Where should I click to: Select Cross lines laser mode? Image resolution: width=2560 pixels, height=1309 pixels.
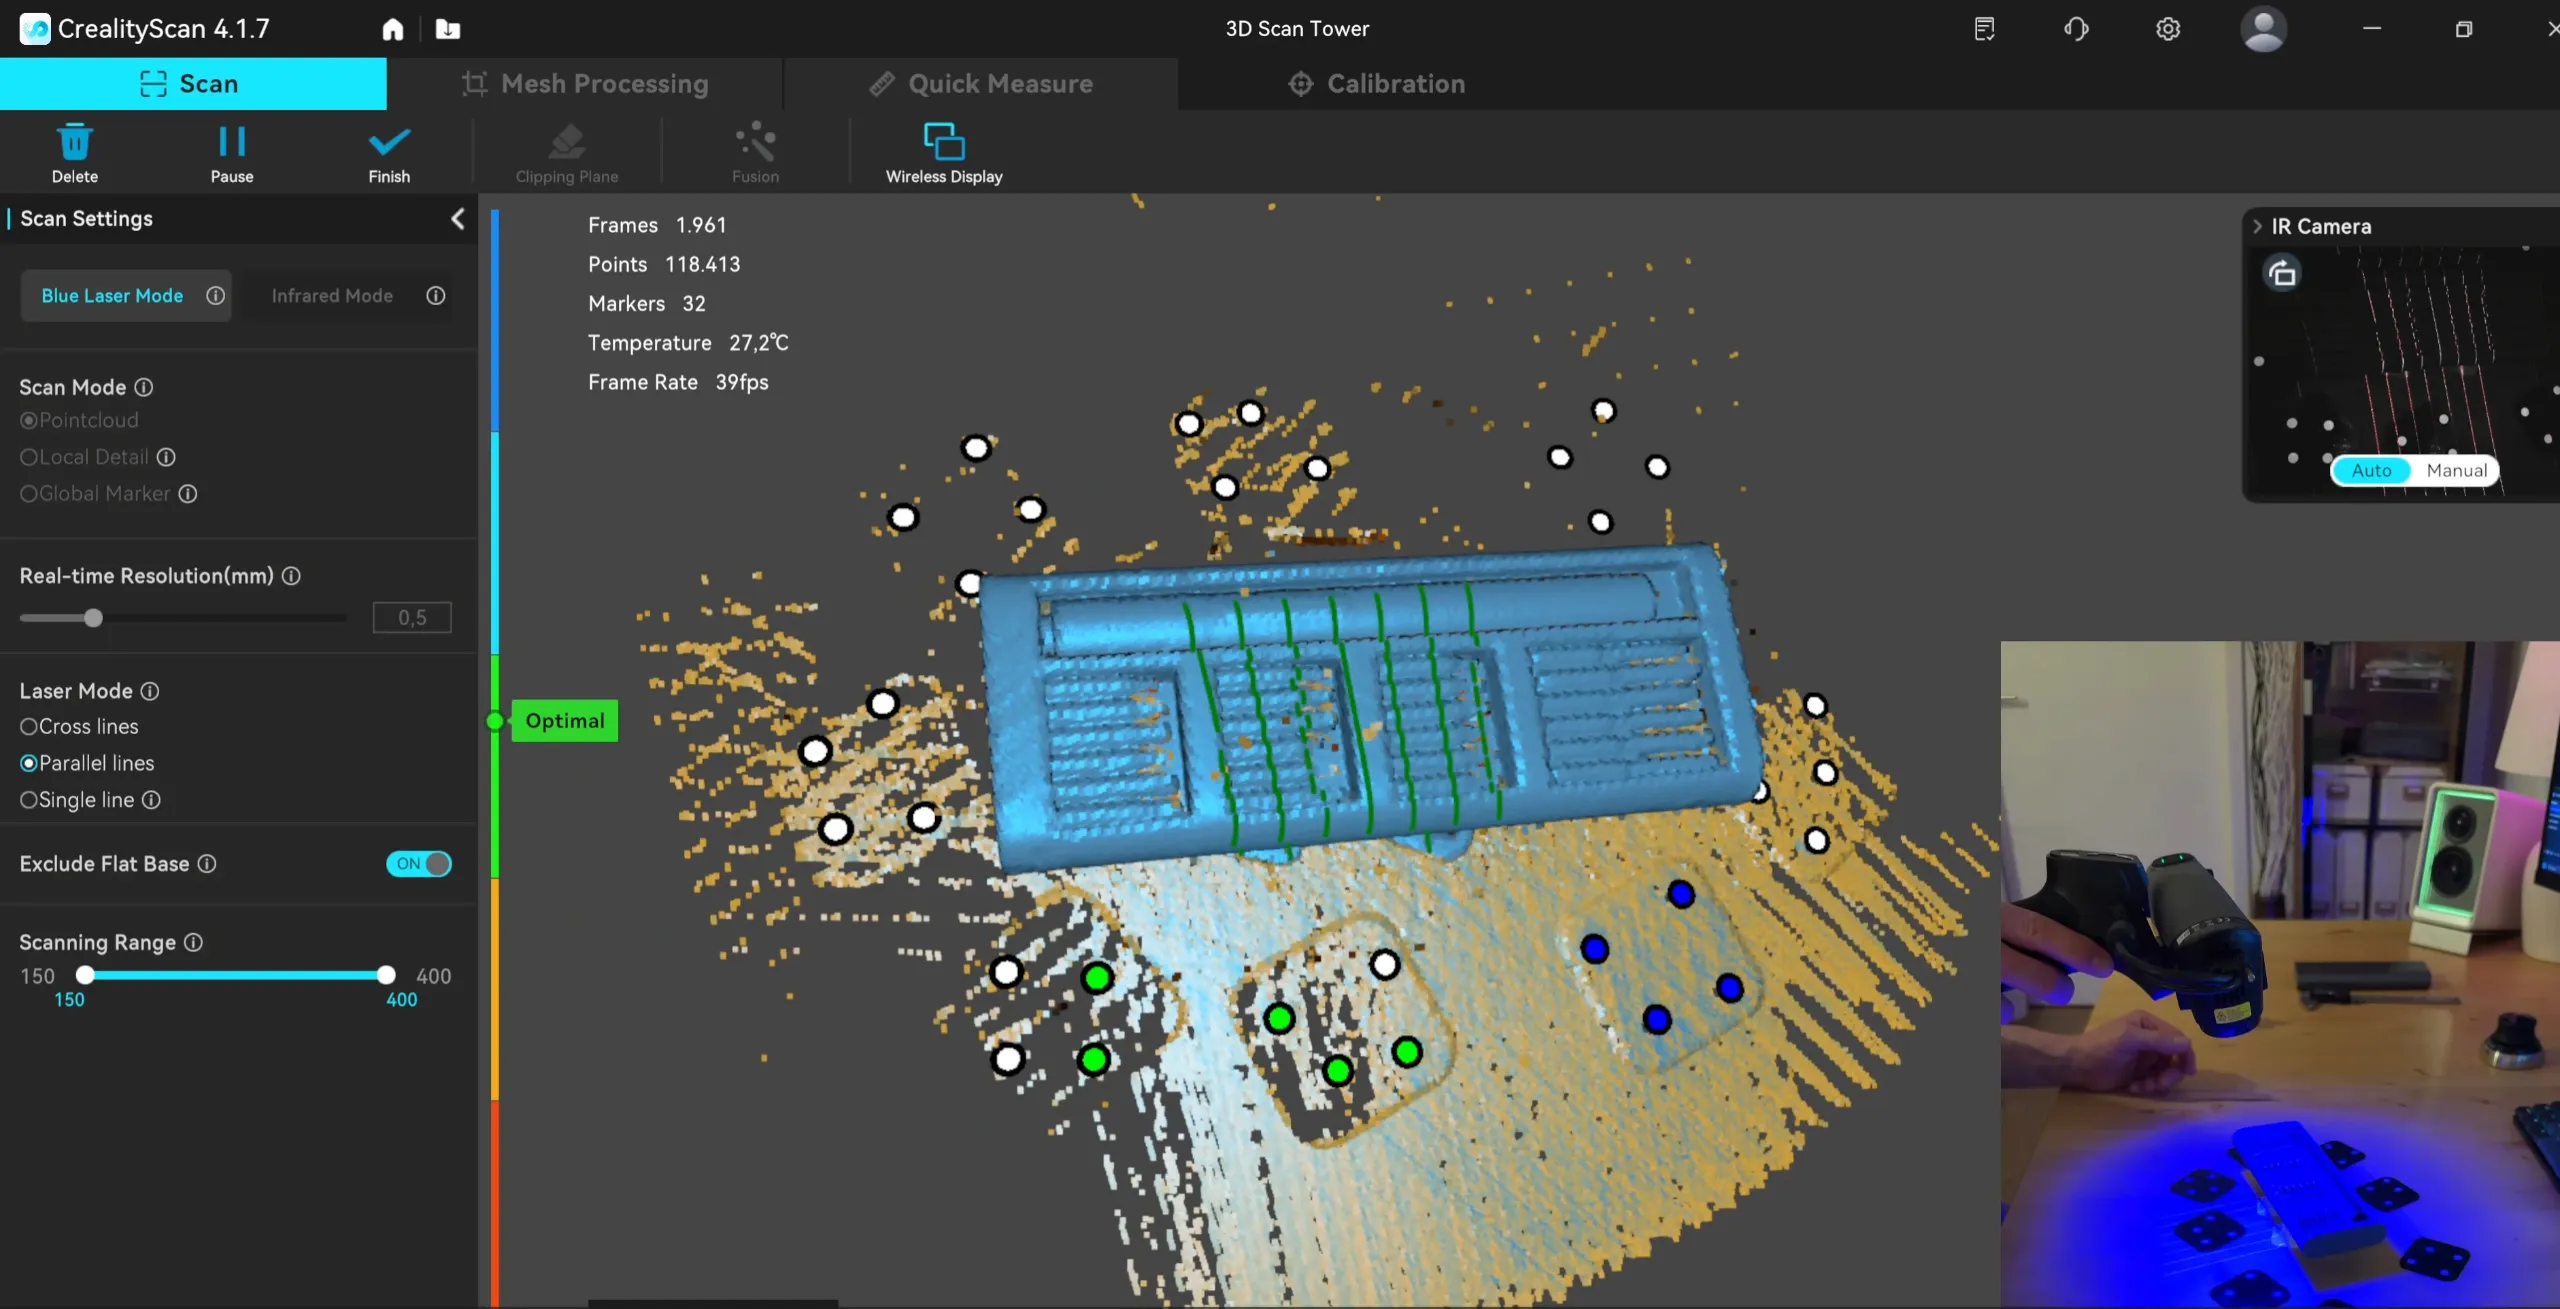pyautogui.click(x=29, y=727)
